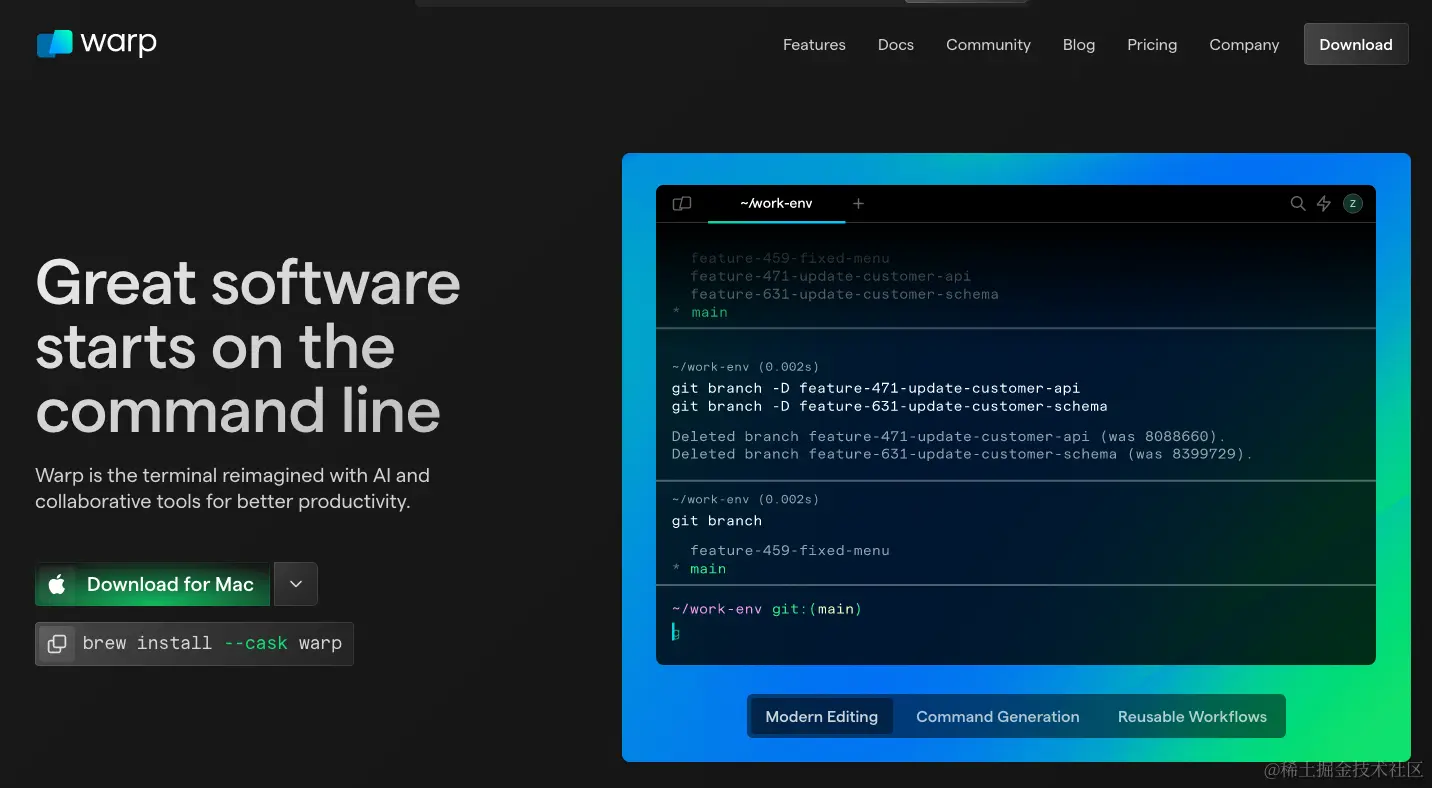Switch to the Reusable Workflows tab

coord(1192,716)
